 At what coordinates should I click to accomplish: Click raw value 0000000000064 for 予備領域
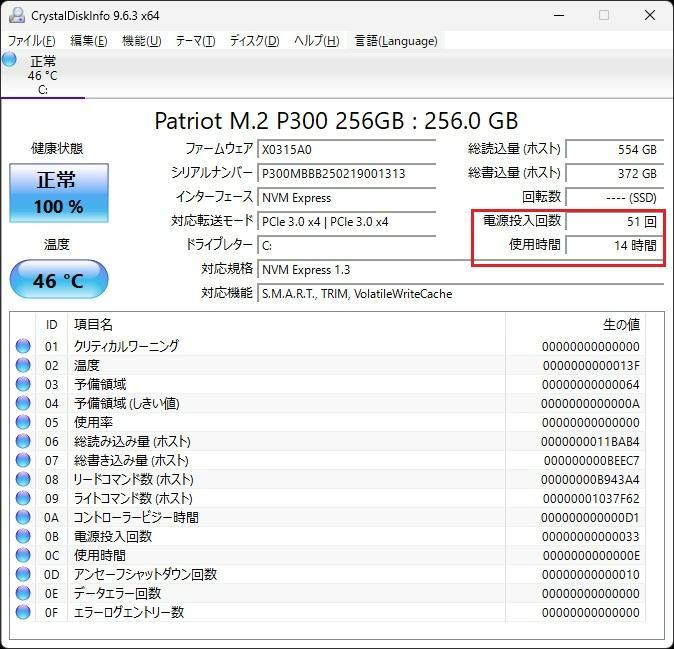point(591,384)
